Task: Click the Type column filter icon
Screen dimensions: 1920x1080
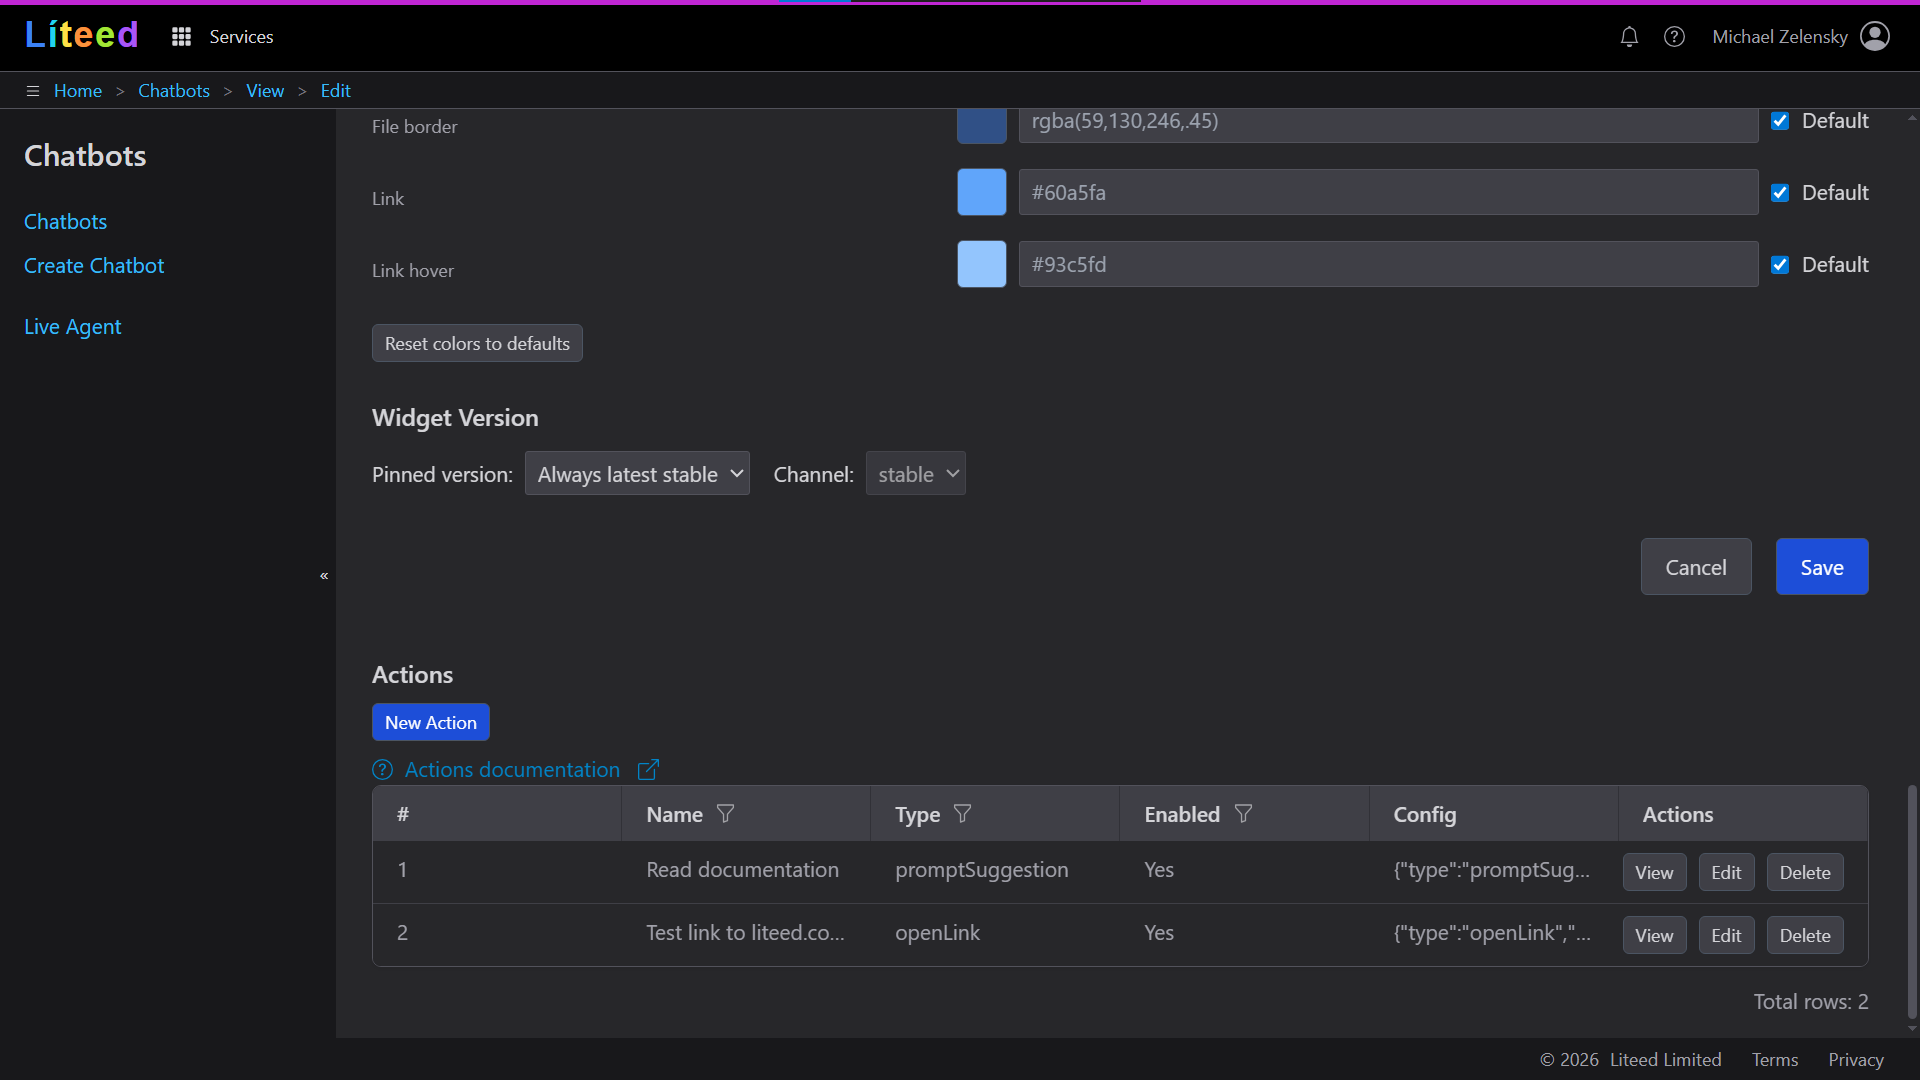Action: pos(962,814)
